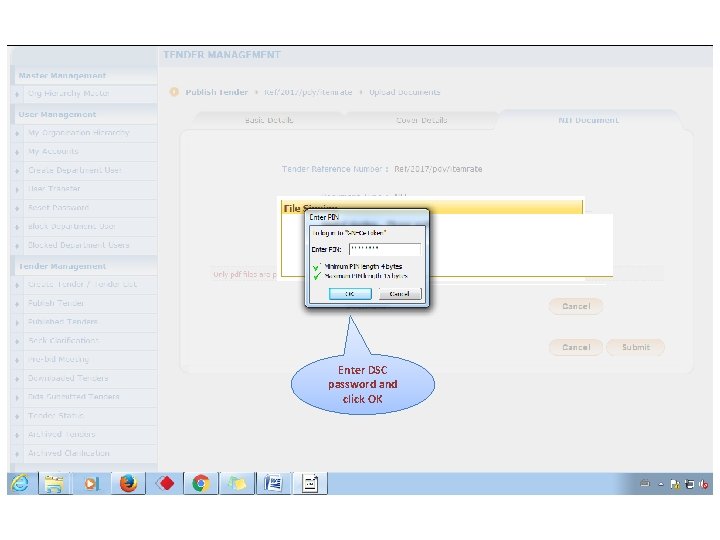
Task: Click the Submit button on the page
Action: 636,347
